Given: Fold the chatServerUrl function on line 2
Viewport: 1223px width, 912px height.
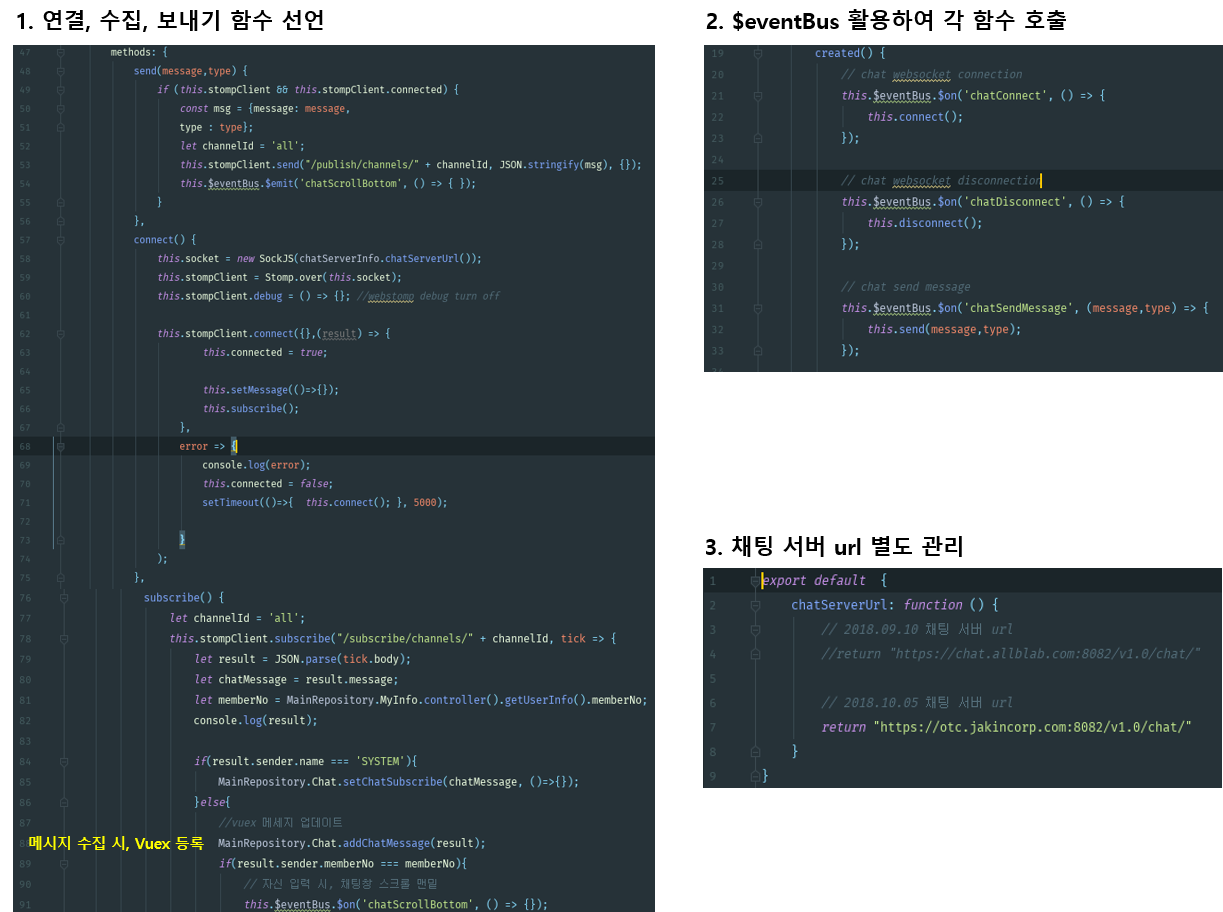Looking at the screenshot, I should 755,605.
